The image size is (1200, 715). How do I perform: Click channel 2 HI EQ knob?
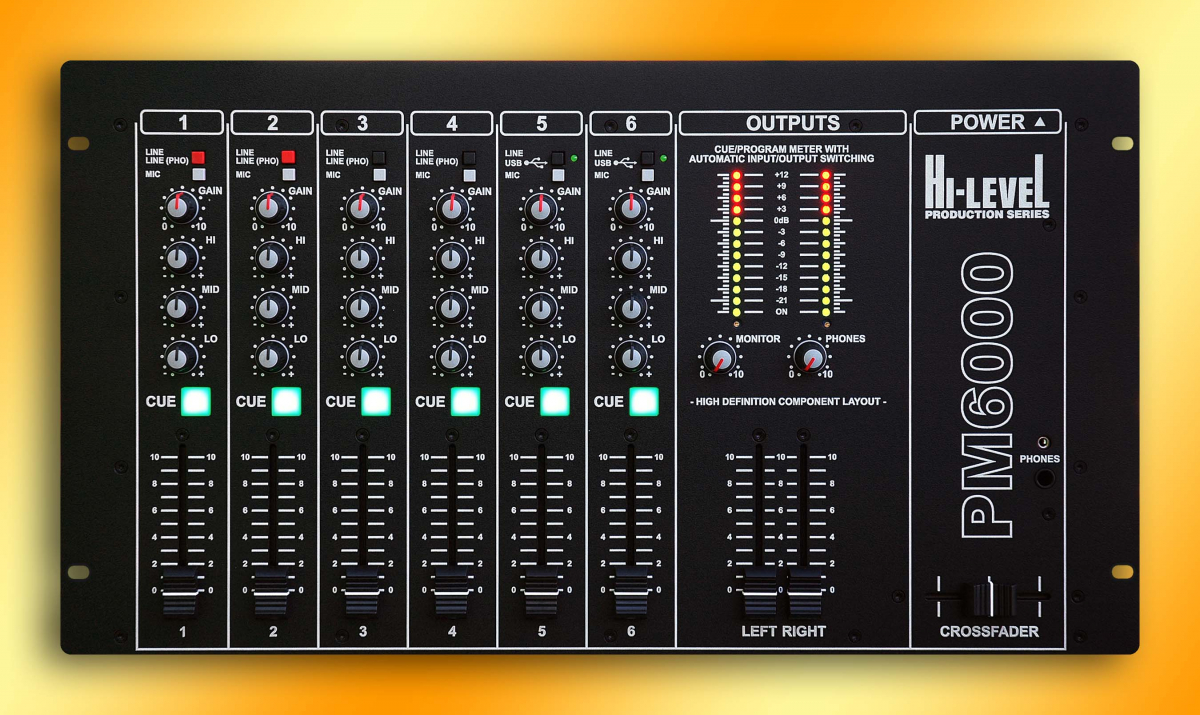[x=271, y=258]
